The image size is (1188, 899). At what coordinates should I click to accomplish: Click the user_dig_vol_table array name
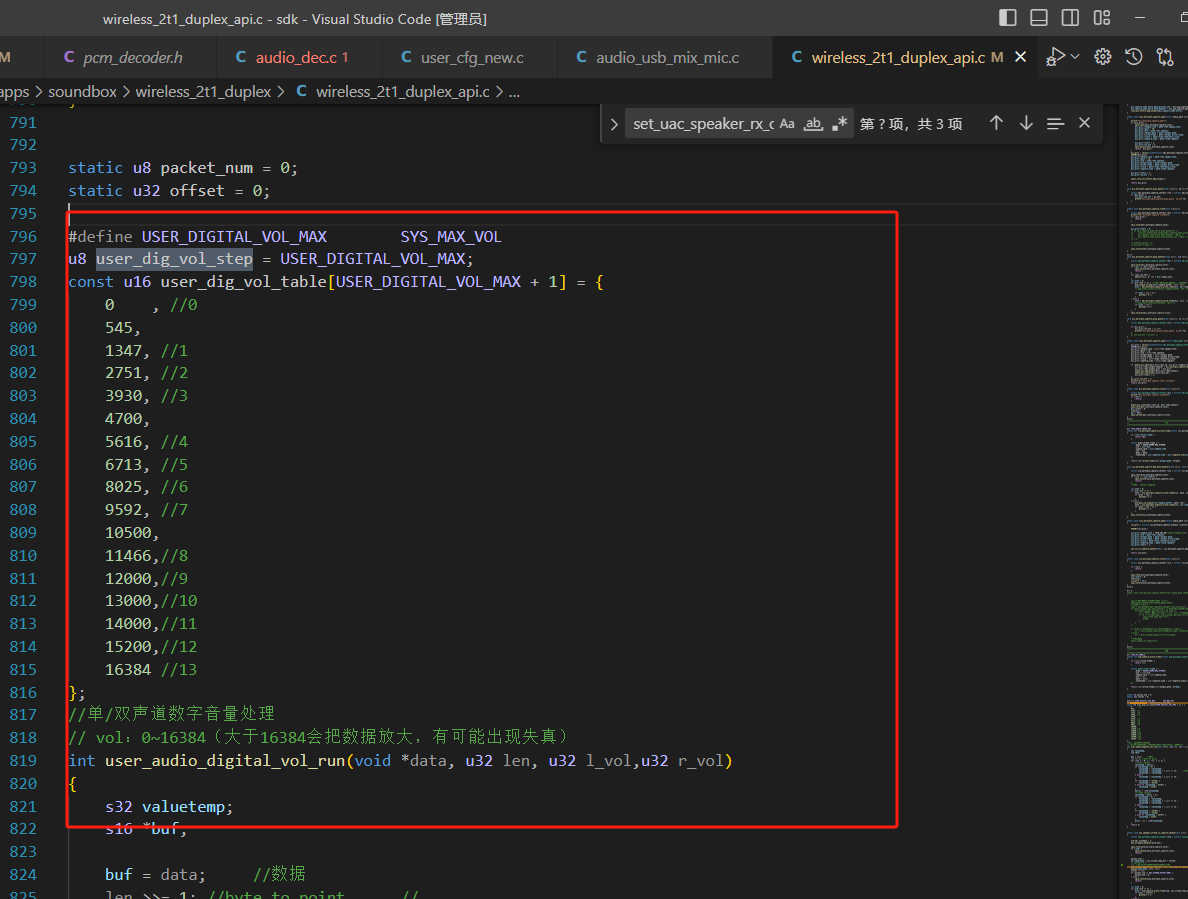[x=243, y=282]
